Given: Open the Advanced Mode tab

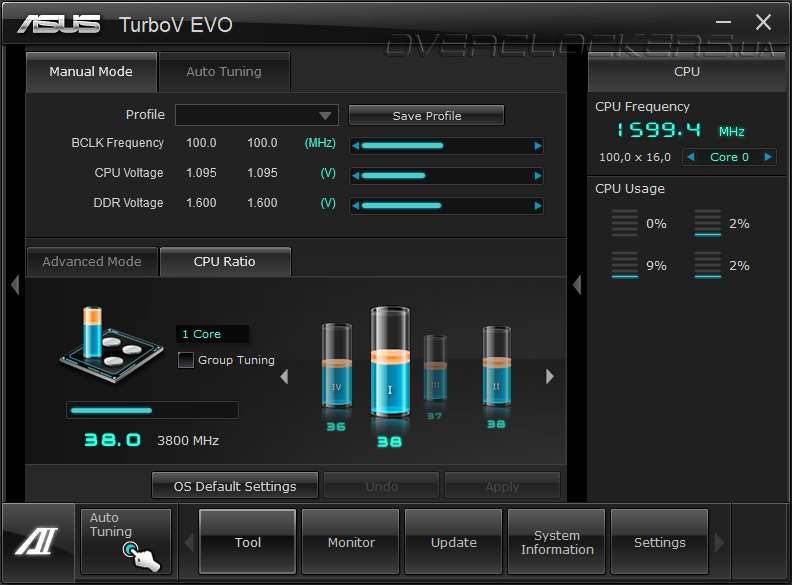Looking at the screenshot, I should click(92, 262).
